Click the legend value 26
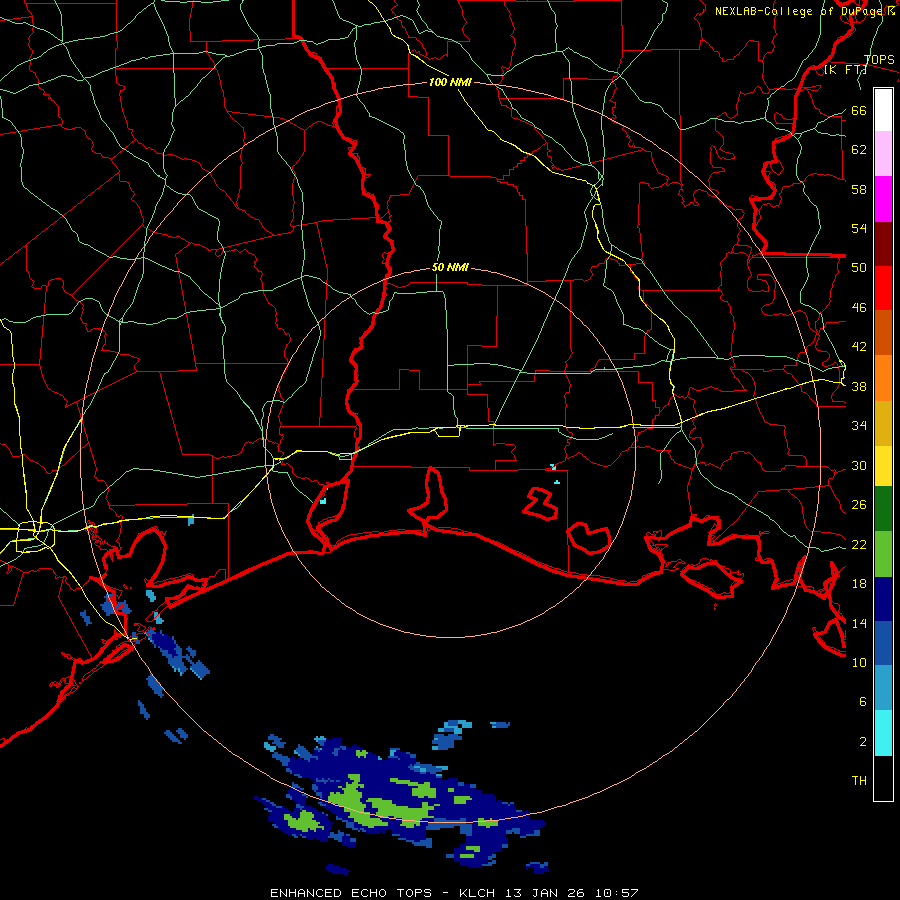 tap(859, 505)
